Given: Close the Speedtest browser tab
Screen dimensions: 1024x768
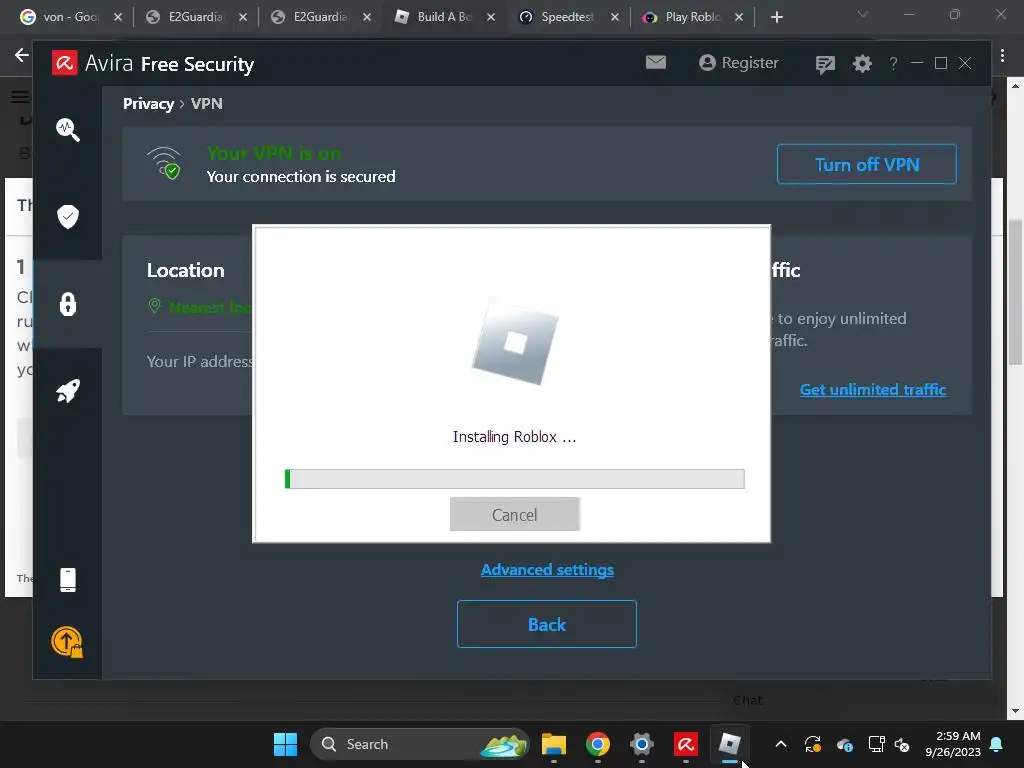Looking at the screenshot, I should [x=615, y=17].
